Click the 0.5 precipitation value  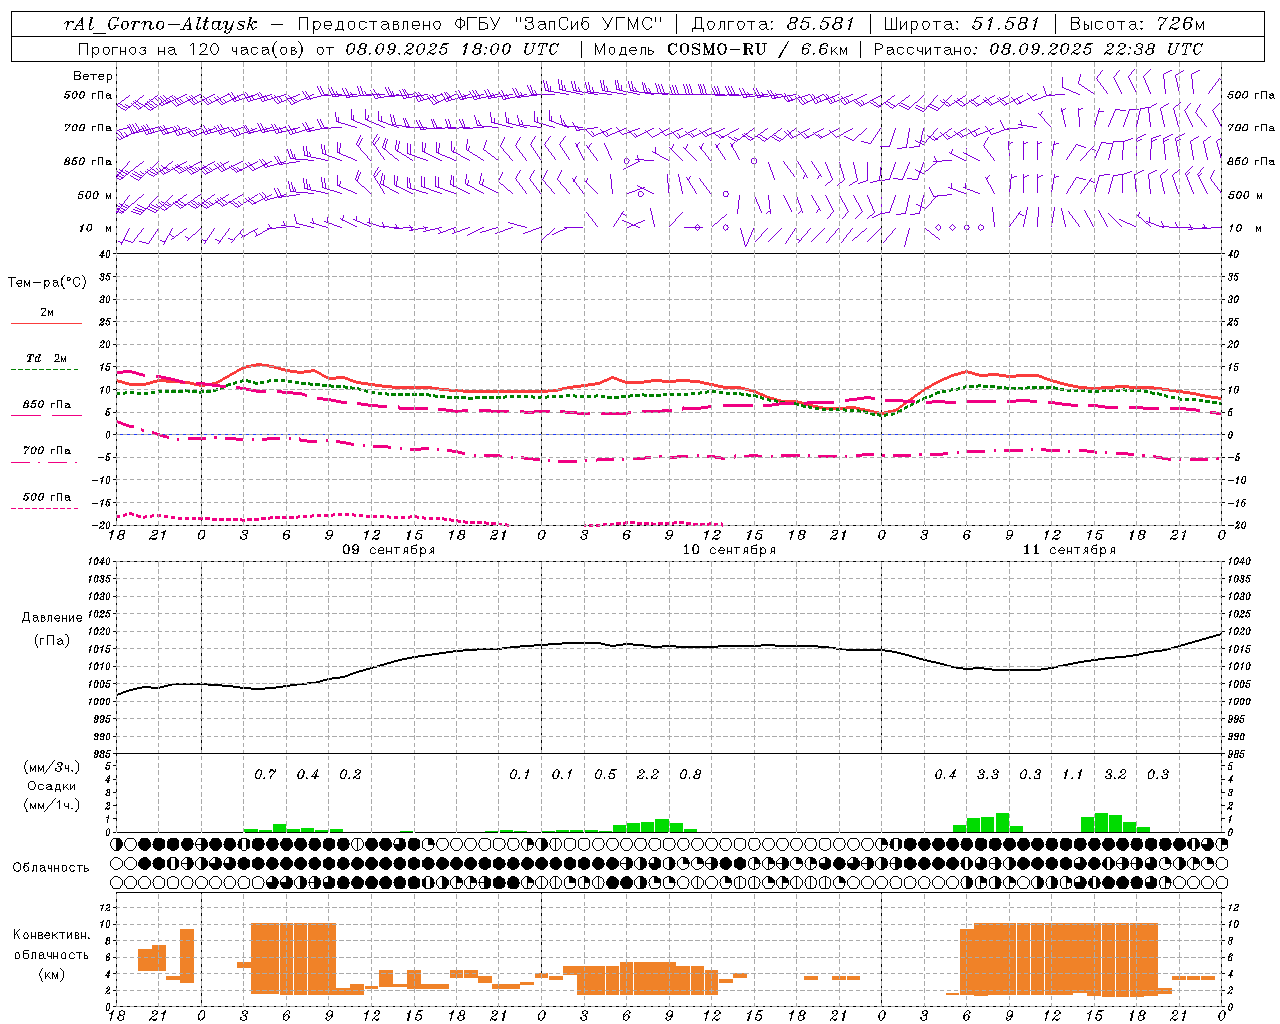[605, 775]
